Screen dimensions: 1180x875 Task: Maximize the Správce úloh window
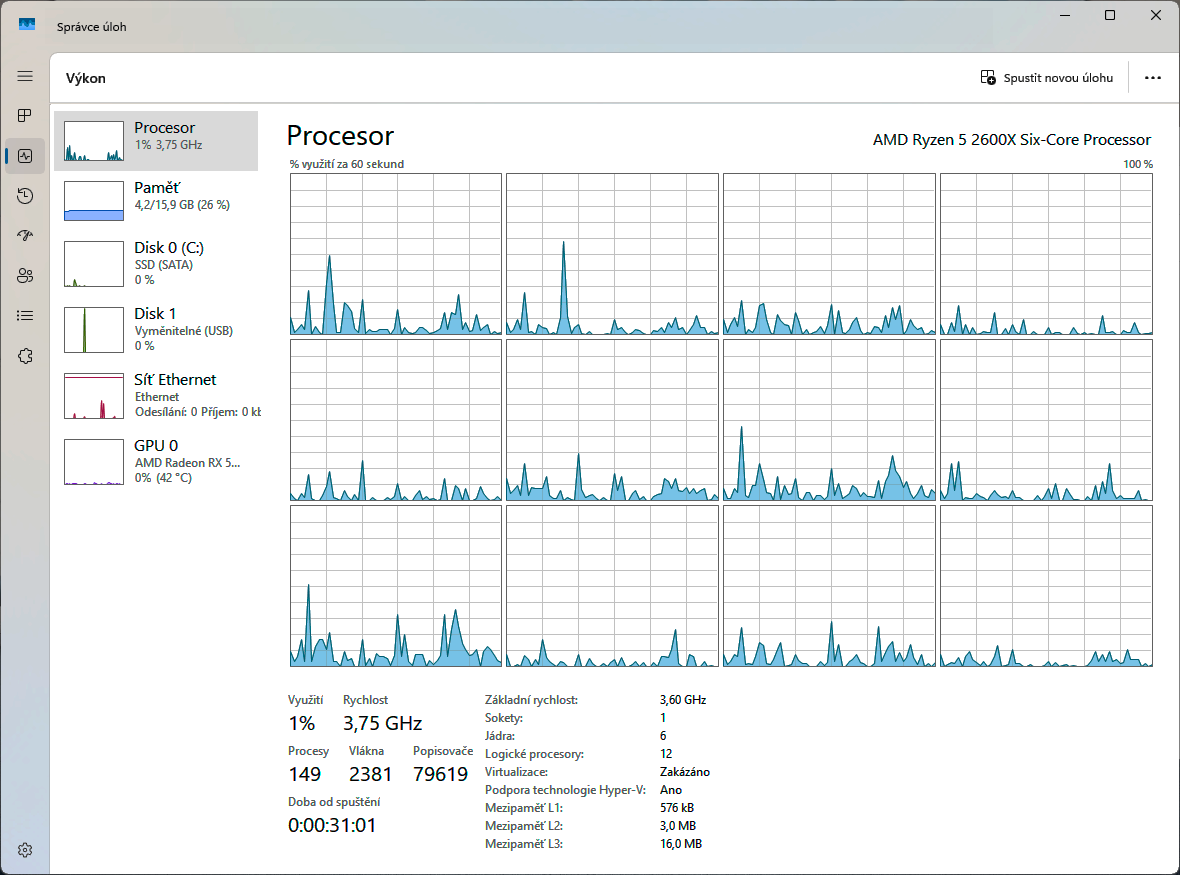coord(1110,16)
